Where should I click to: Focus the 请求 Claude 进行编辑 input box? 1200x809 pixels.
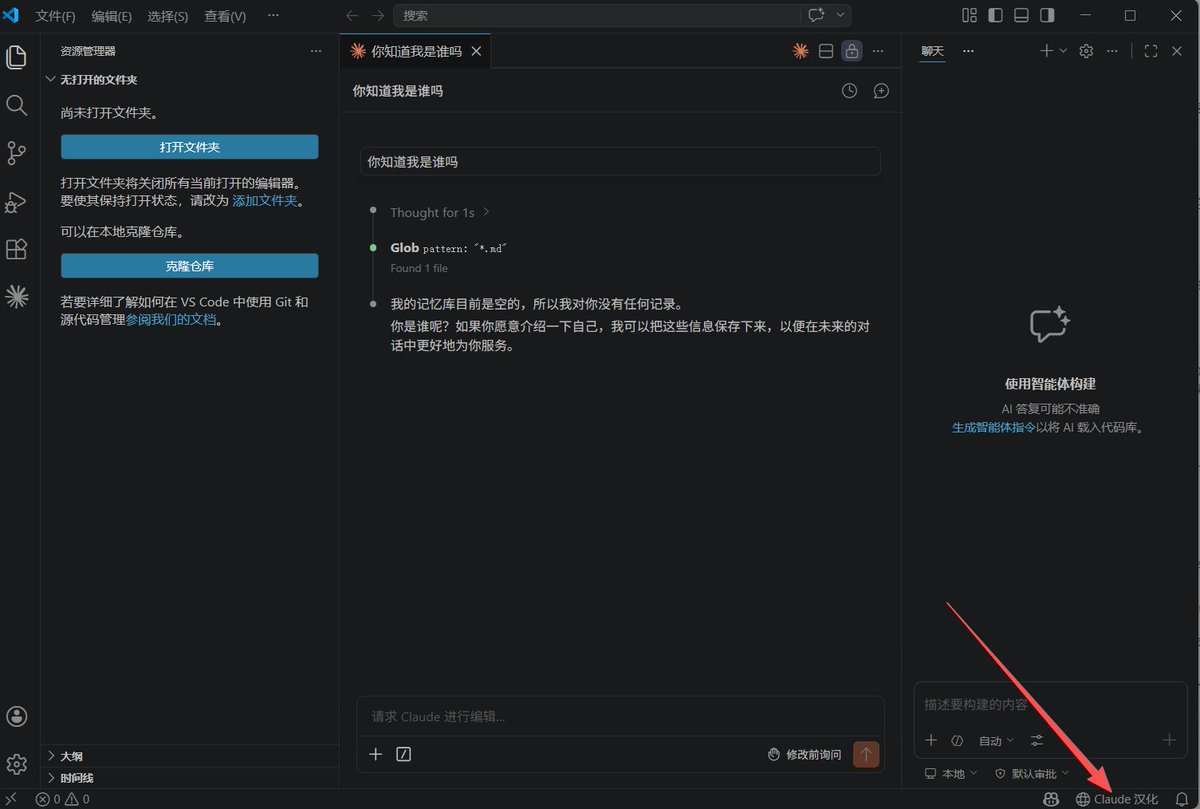[x=620, y=717]
